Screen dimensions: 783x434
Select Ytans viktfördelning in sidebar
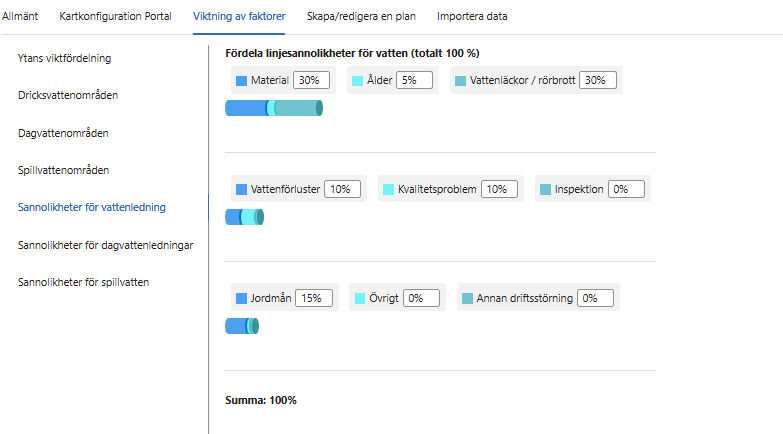64,58
